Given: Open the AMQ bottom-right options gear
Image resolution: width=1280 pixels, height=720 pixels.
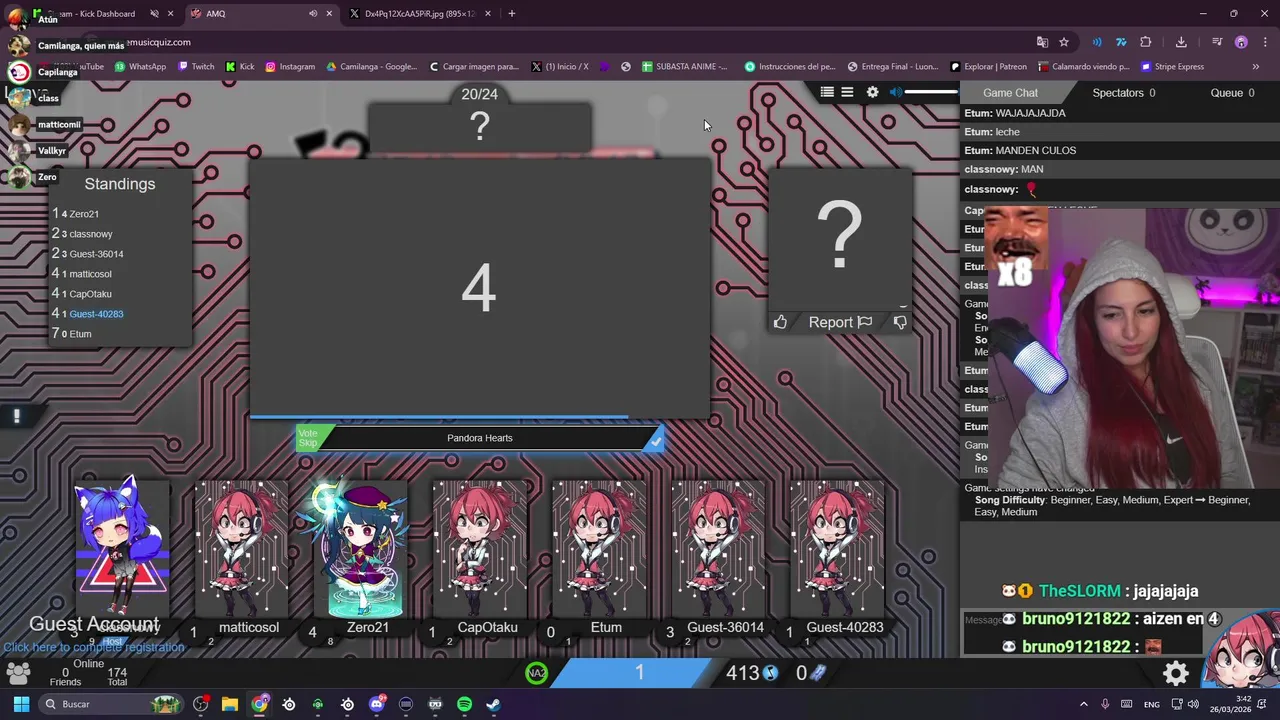Looking at the screenshot, I should coord(1176,673).
